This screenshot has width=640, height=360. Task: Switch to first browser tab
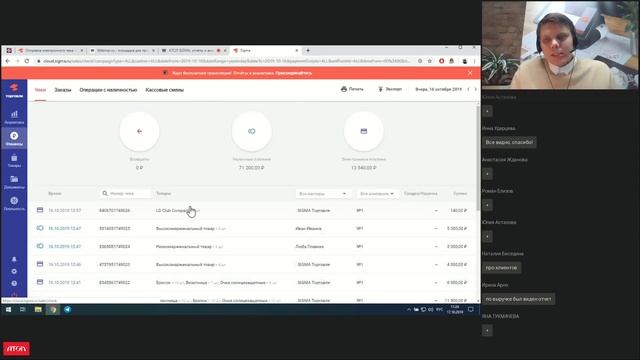[x=50, y=51]
